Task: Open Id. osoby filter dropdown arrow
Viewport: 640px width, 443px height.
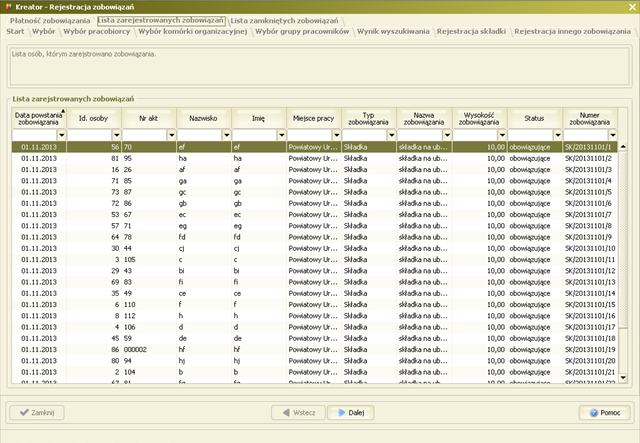Action: point(117,135)
